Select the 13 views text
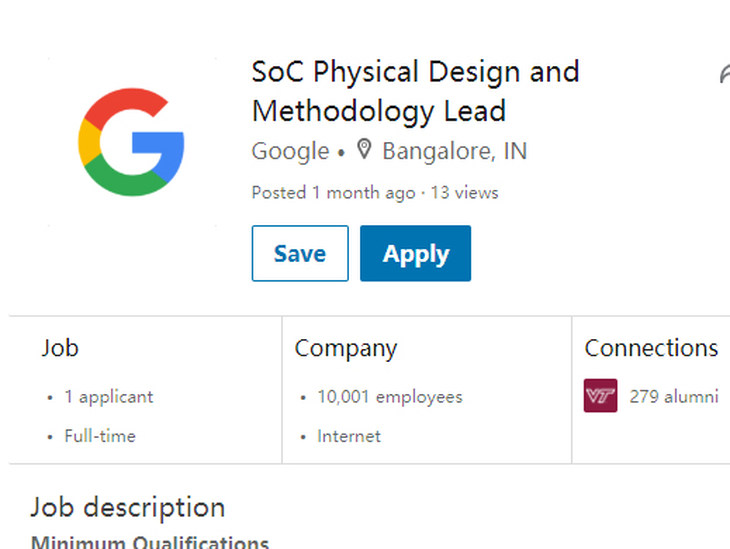730x549 pixels. 465,193
